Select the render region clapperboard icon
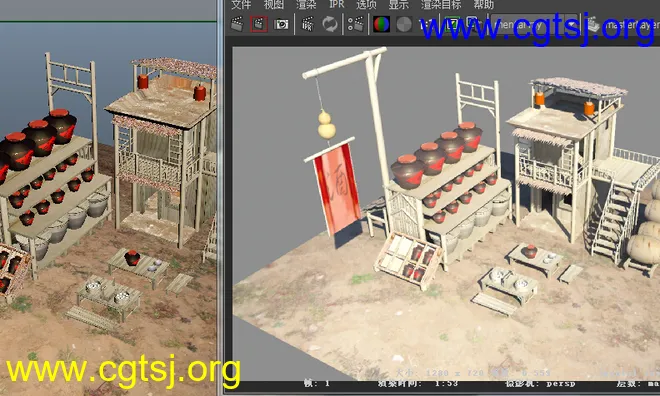The height and width of the screenshot is (396, 660). coord(258,24)
